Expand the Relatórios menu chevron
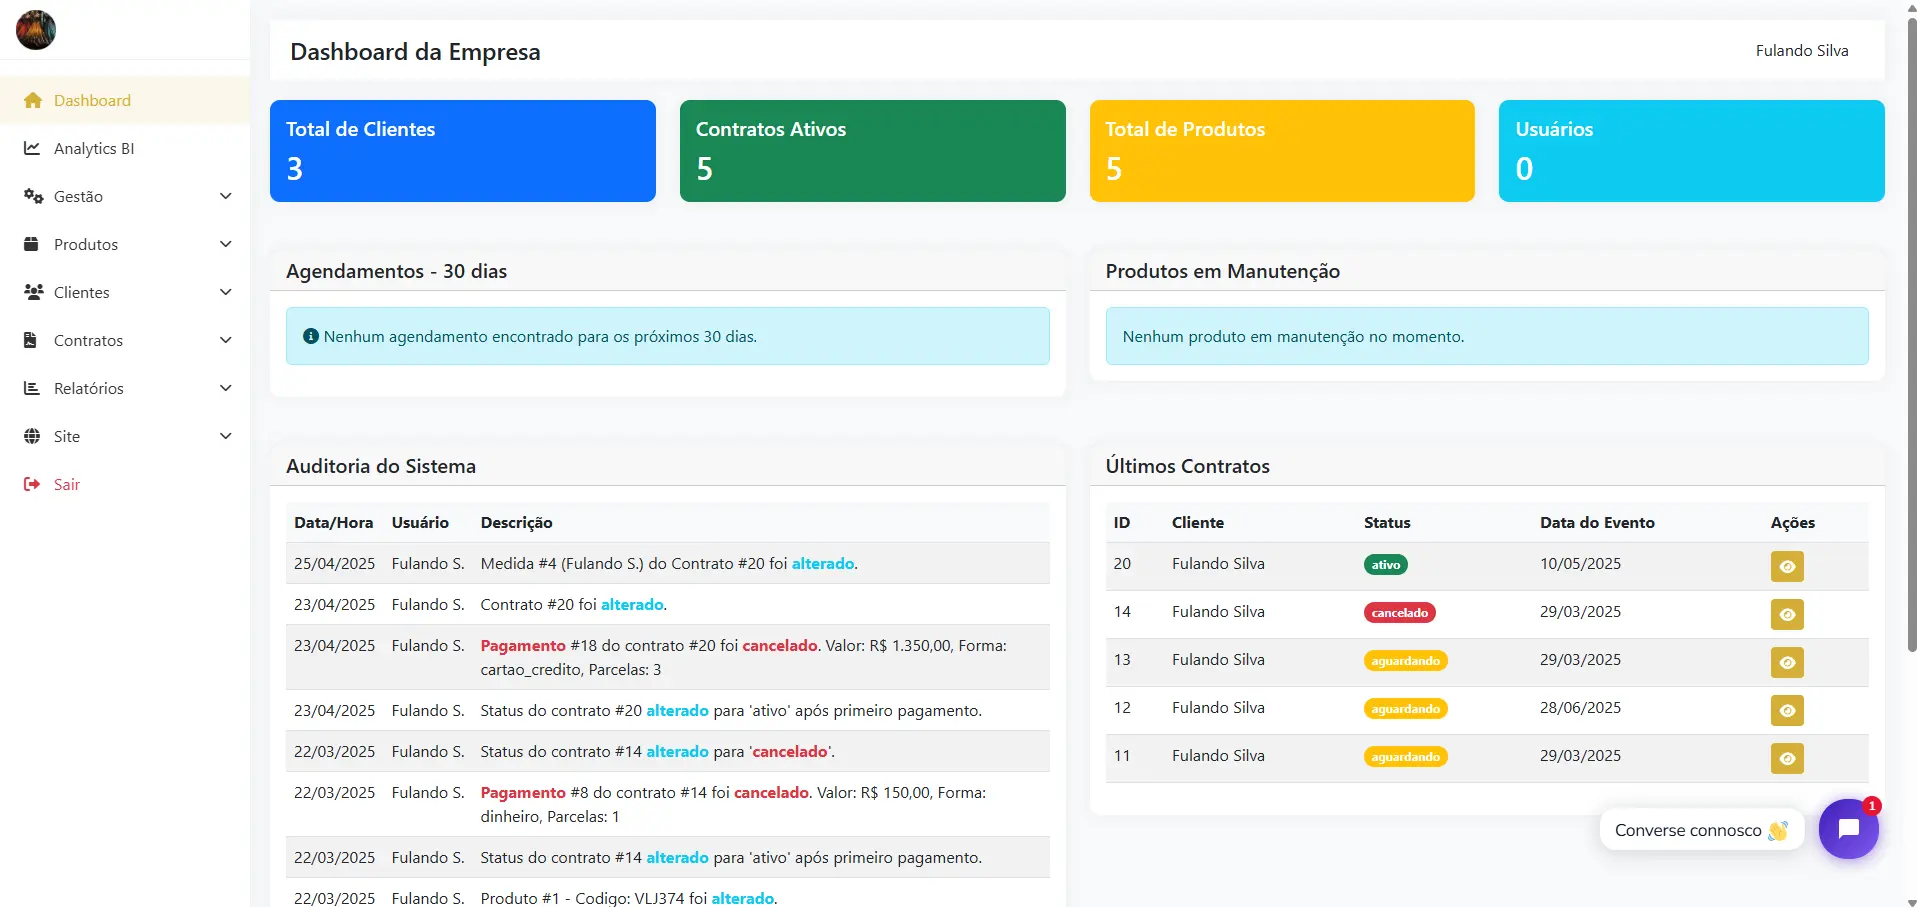This screenshot has width=1917, height=907. pyautogui.click(x=226, y=388)
